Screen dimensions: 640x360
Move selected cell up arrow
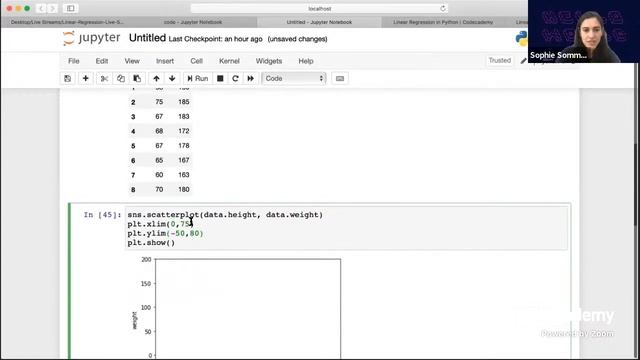pos(156,78)
